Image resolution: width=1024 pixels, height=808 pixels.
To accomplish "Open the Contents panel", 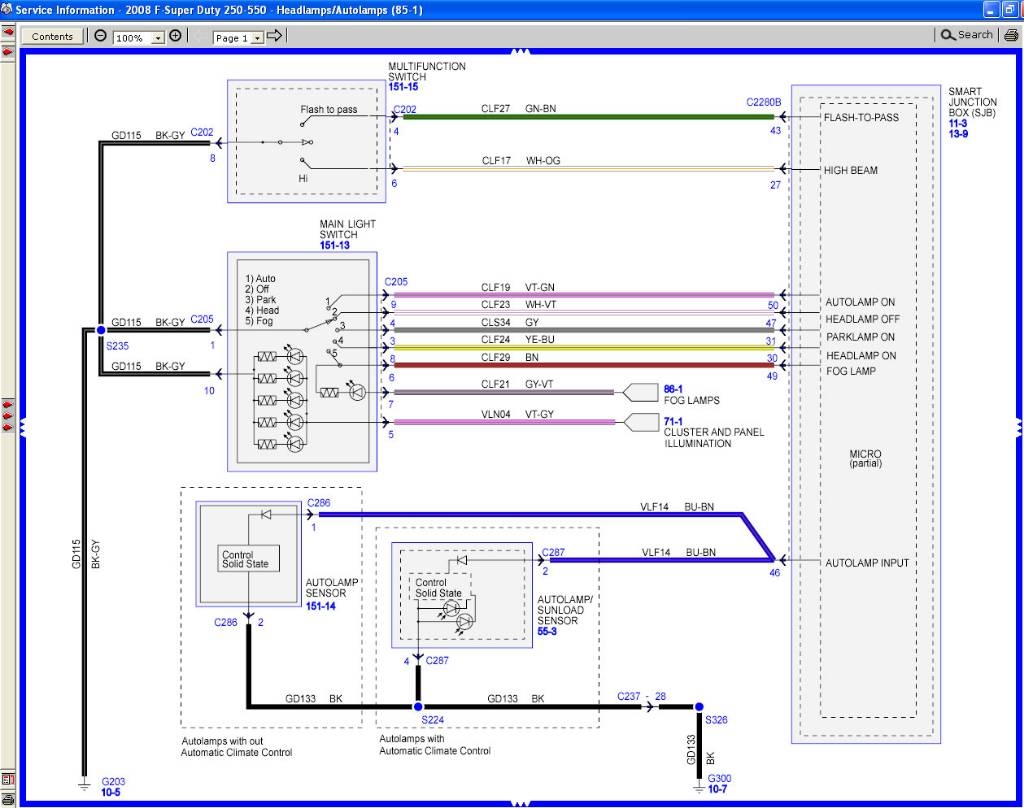I will (x=52, y=36).
